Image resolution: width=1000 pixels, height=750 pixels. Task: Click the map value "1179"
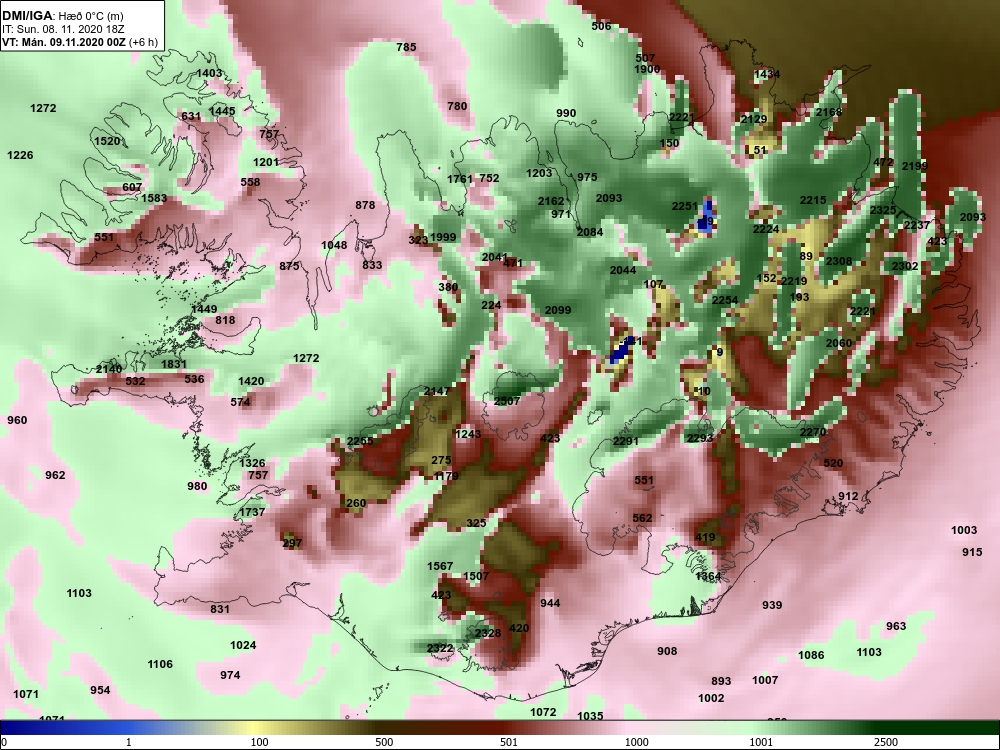pyautogui.click(x=446, y=476)
